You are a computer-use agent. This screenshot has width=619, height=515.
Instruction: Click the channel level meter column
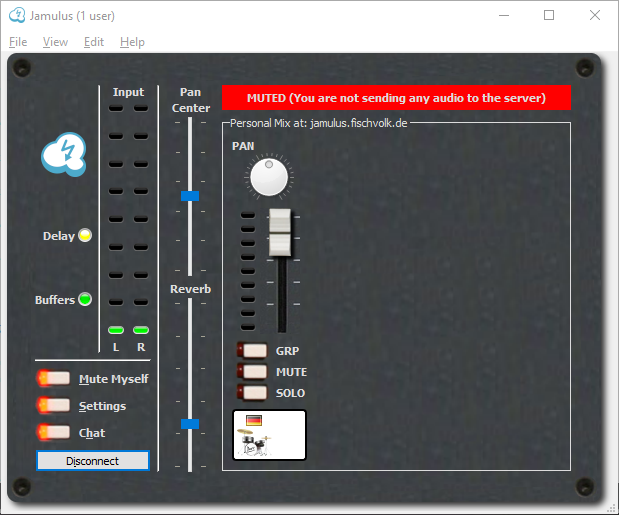[x=248, y=271]
